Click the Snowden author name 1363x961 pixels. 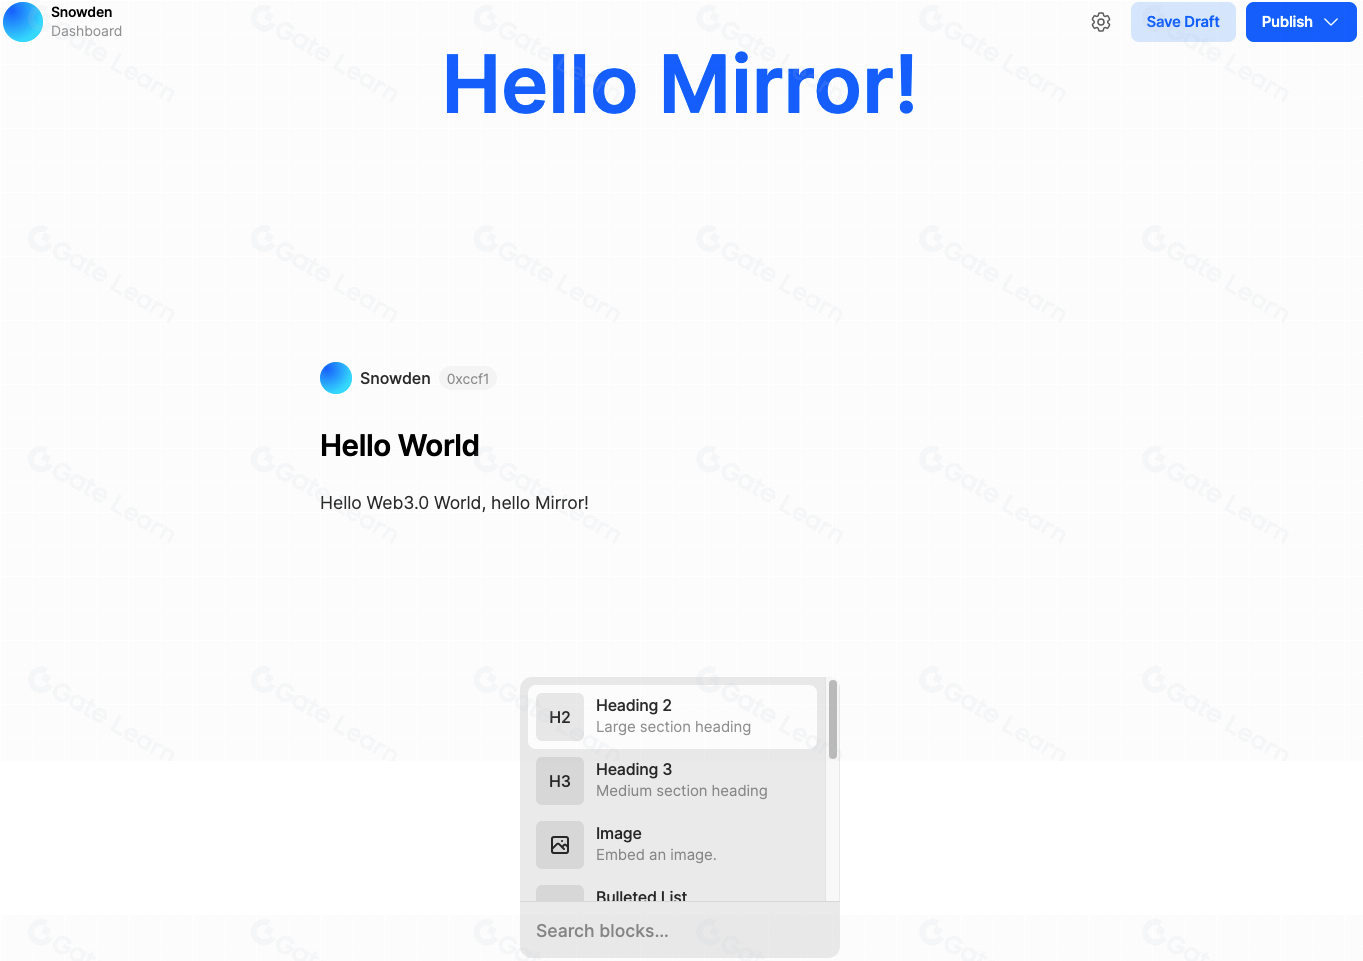[x=395, y=379]
